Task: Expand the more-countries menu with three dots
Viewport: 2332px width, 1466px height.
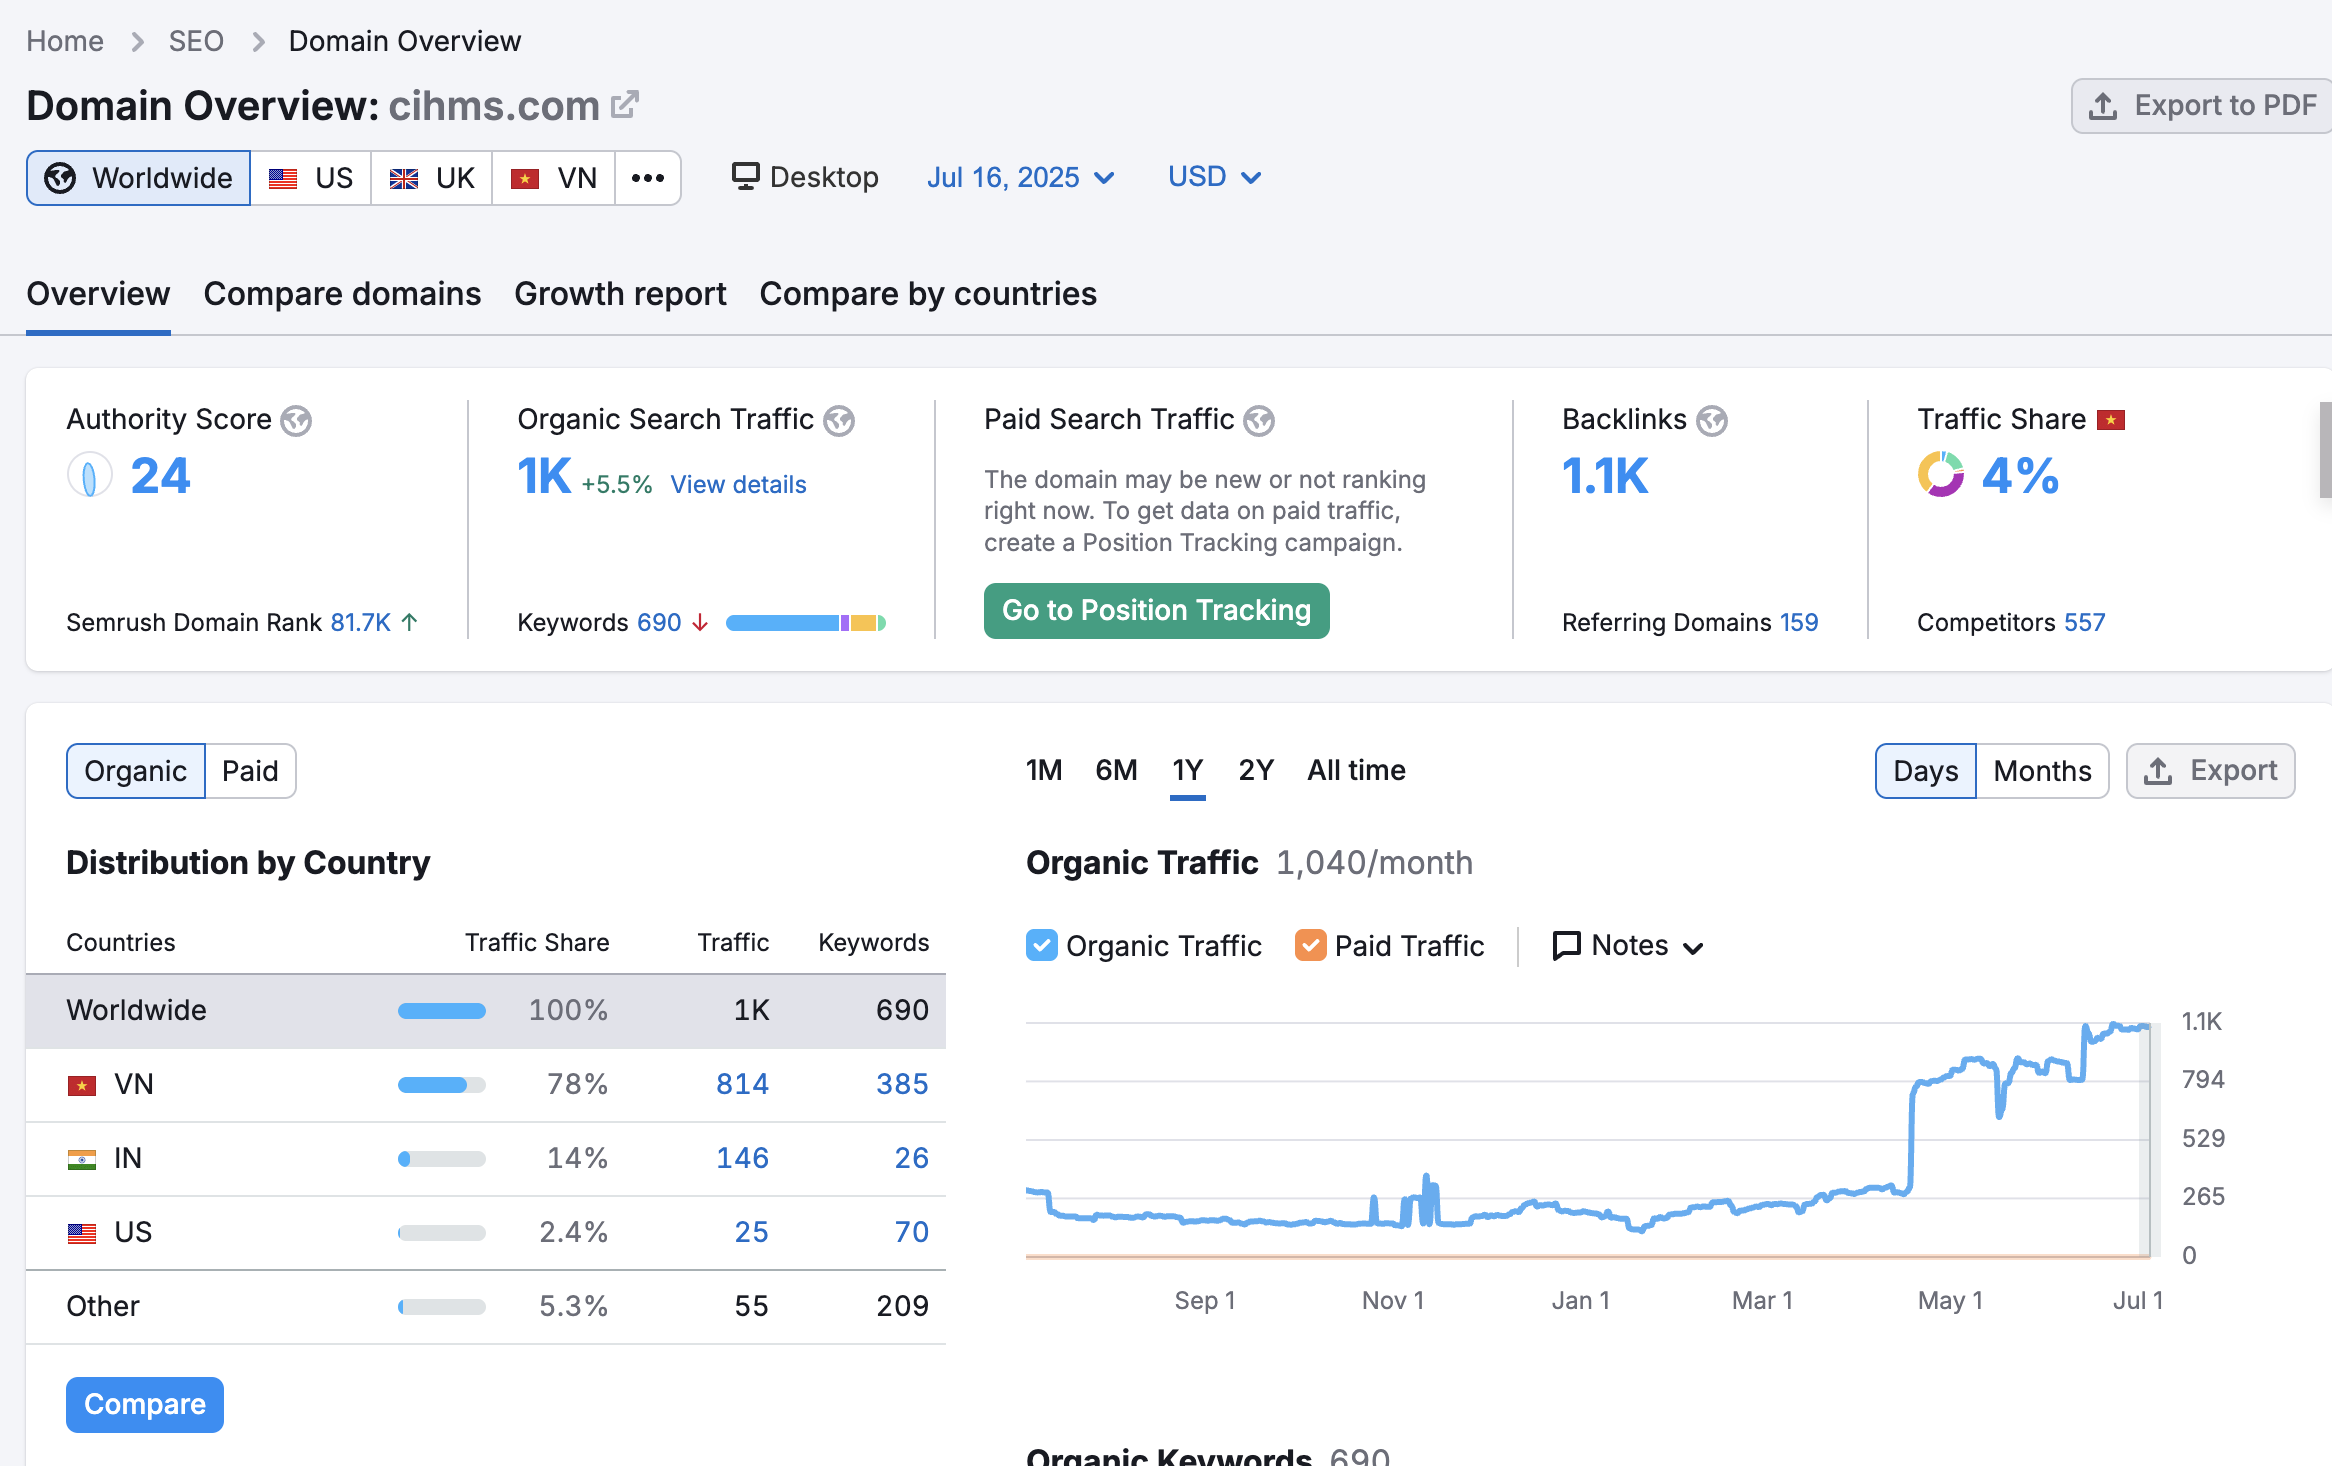Action: (x=648, y=177)
